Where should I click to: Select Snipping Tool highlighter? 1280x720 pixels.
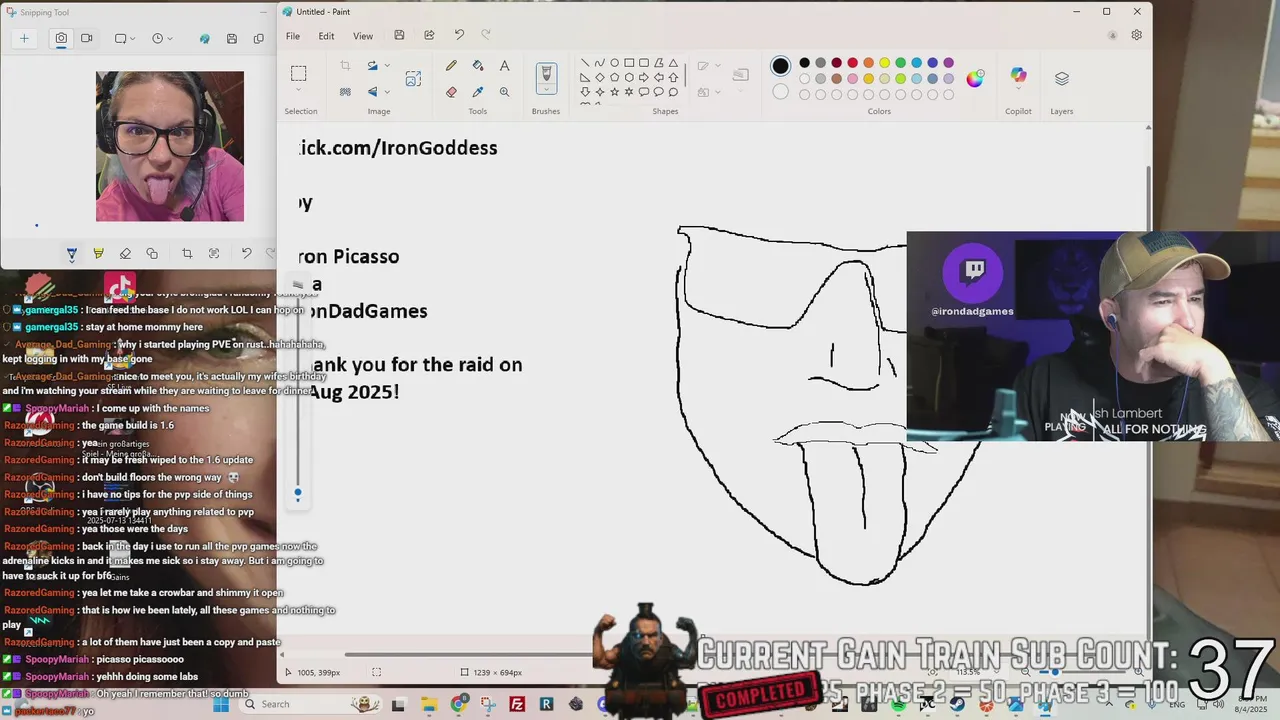tap(98, 254)
